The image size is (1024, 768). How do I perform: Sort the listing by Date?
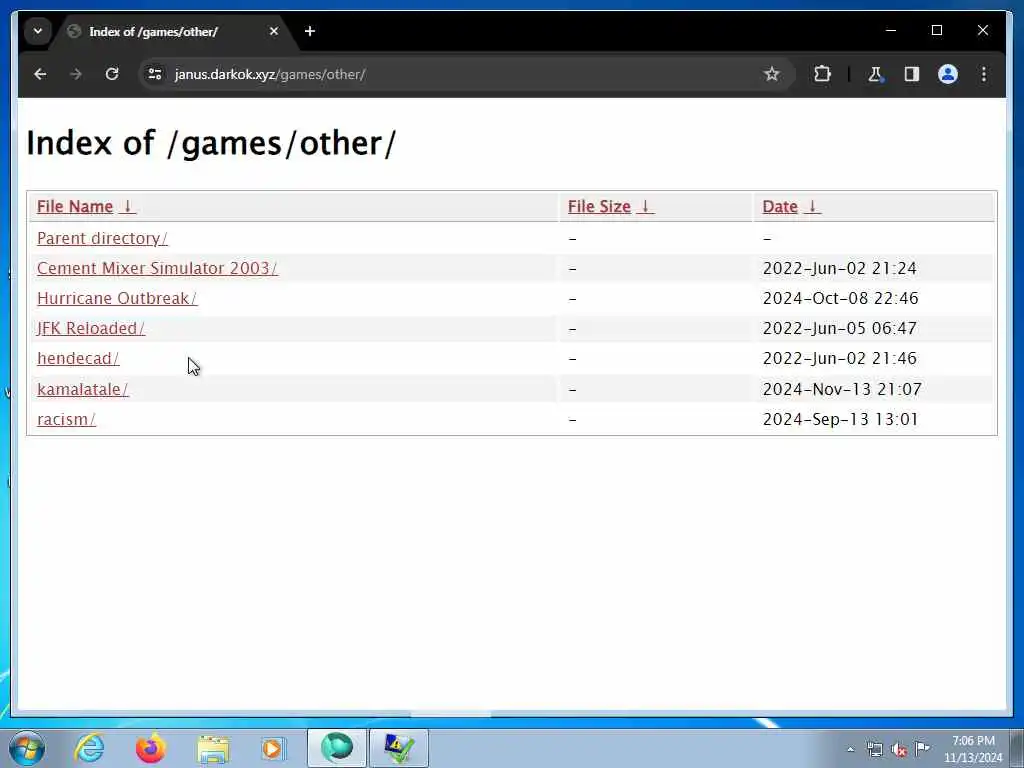pyautogui.click(x=791, y=206)
